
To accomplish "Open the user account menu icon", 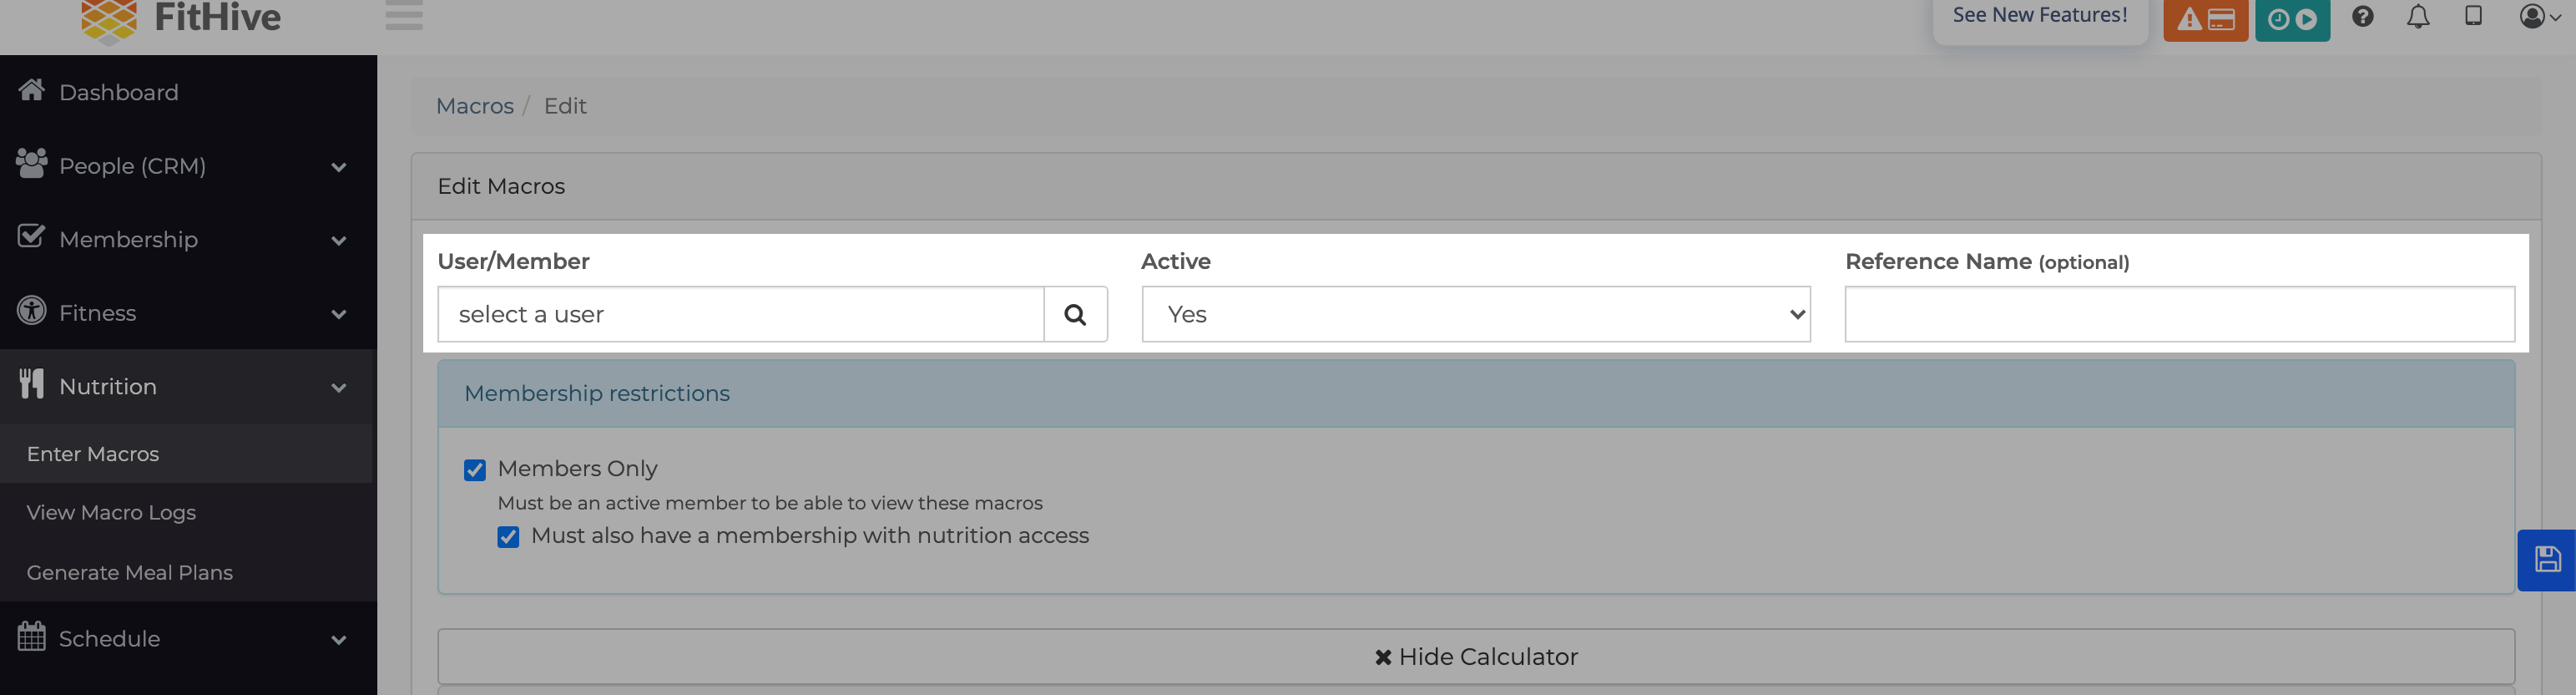I will click(x=2539, y=16).
